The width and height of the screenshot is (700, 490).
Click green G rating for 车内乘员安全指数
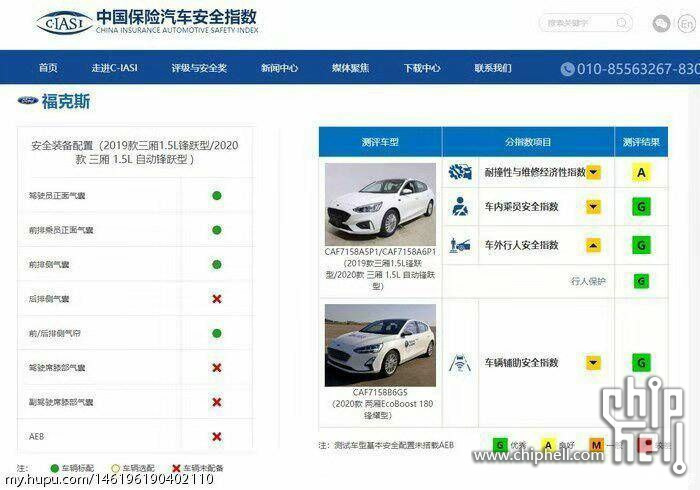[x=641, y=207]
